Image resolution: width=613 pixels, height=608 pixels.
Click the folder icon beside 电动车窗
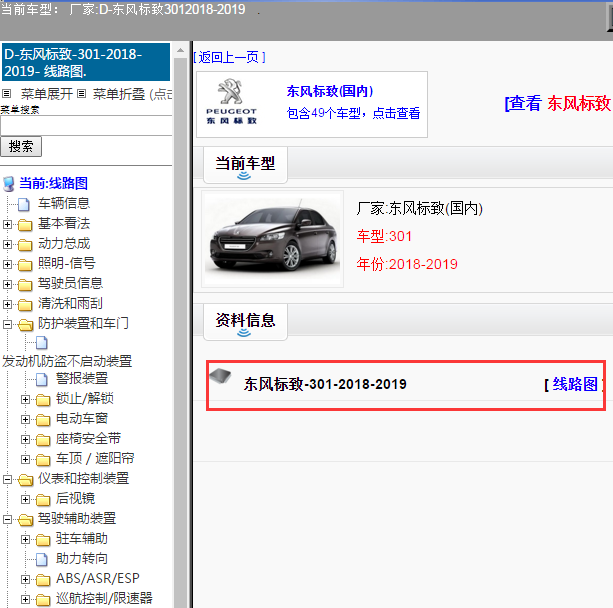(x=43, y=420)
